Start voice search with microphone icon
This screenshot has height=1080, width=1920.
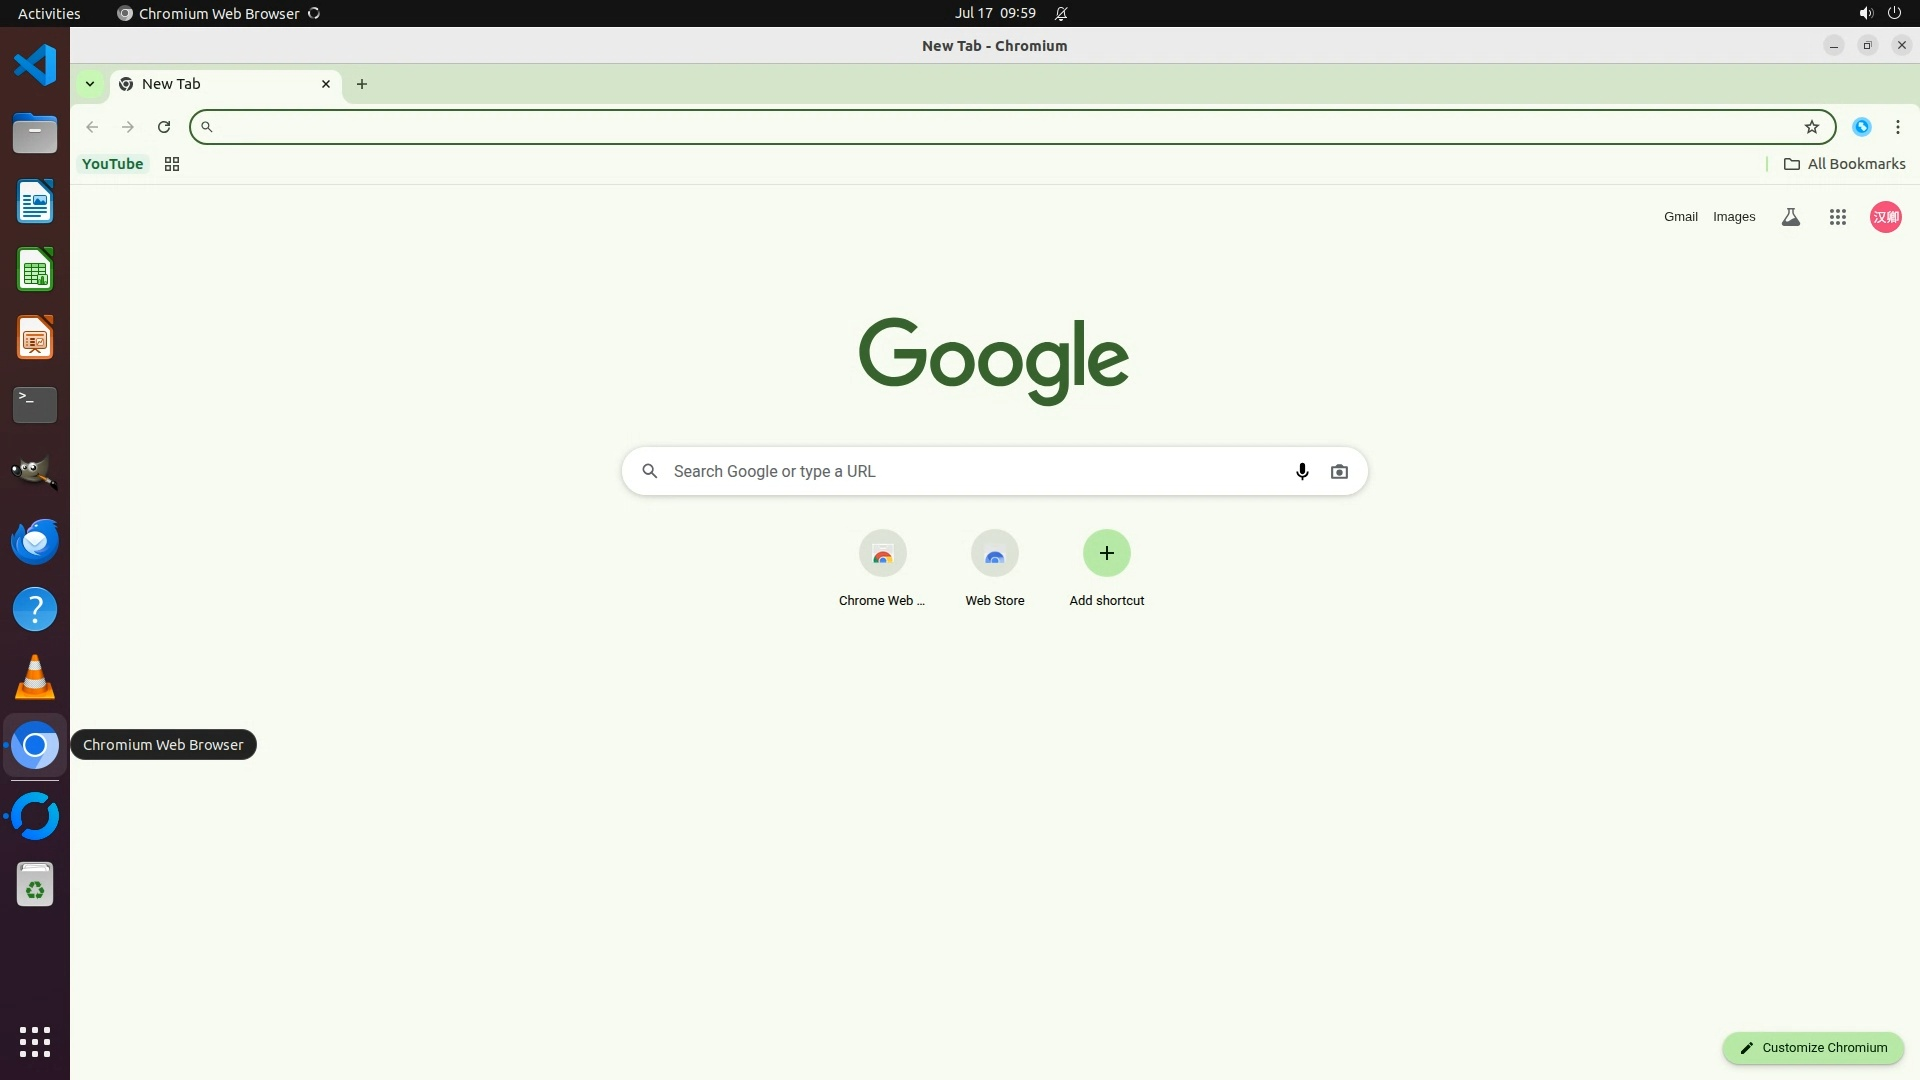coord(1301,471)
